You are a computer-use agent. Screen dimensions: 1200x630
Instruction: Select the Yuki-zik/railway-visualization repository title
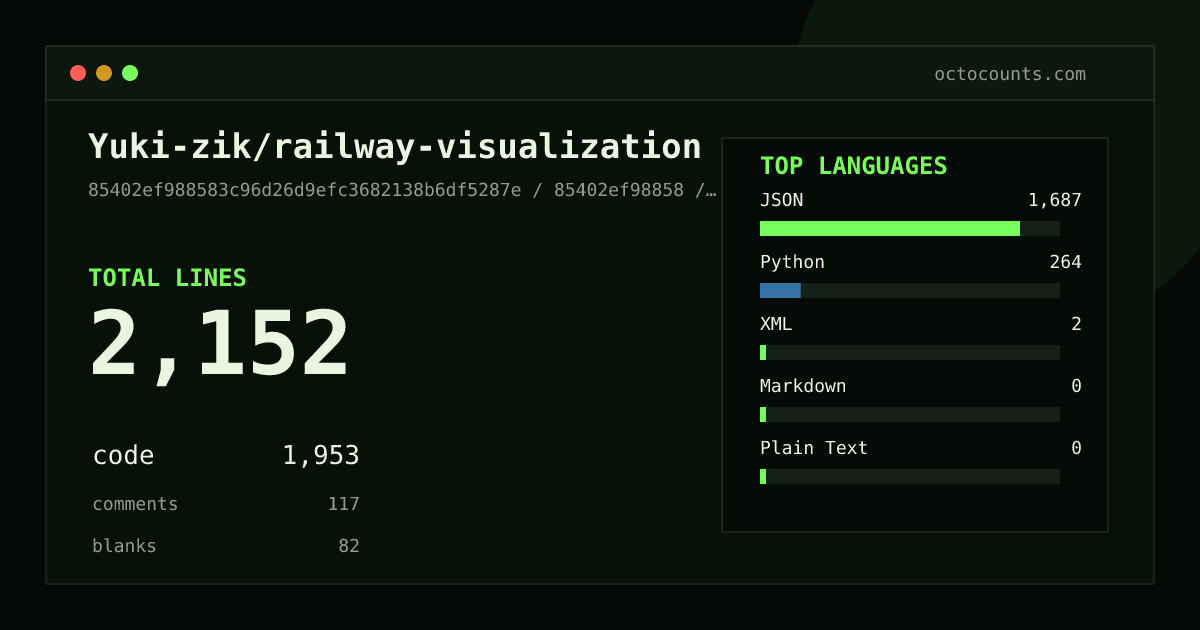[395, 147]
